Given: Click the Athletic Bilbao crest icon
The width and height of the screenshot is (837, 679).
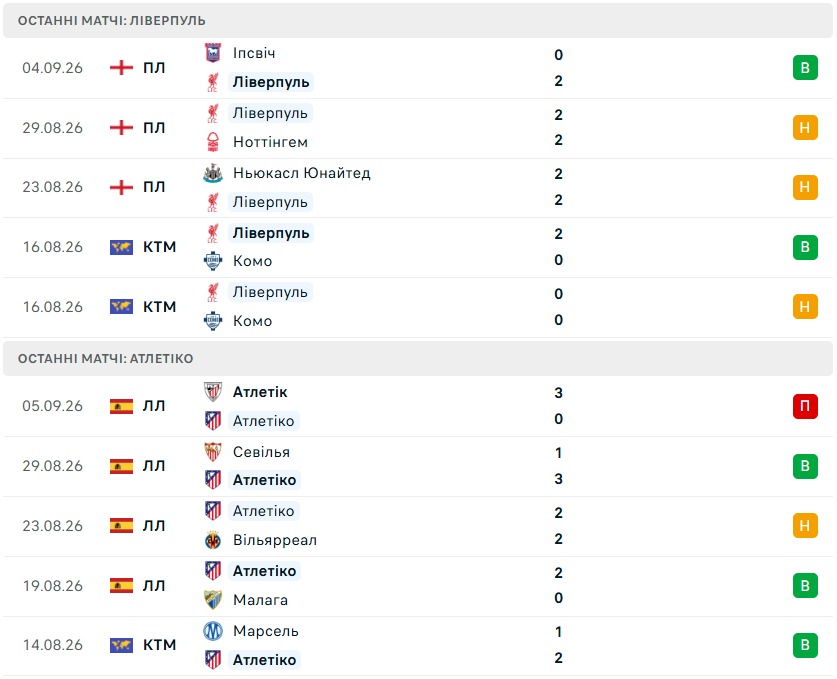Looking at the screenshot, I should 213,392.
